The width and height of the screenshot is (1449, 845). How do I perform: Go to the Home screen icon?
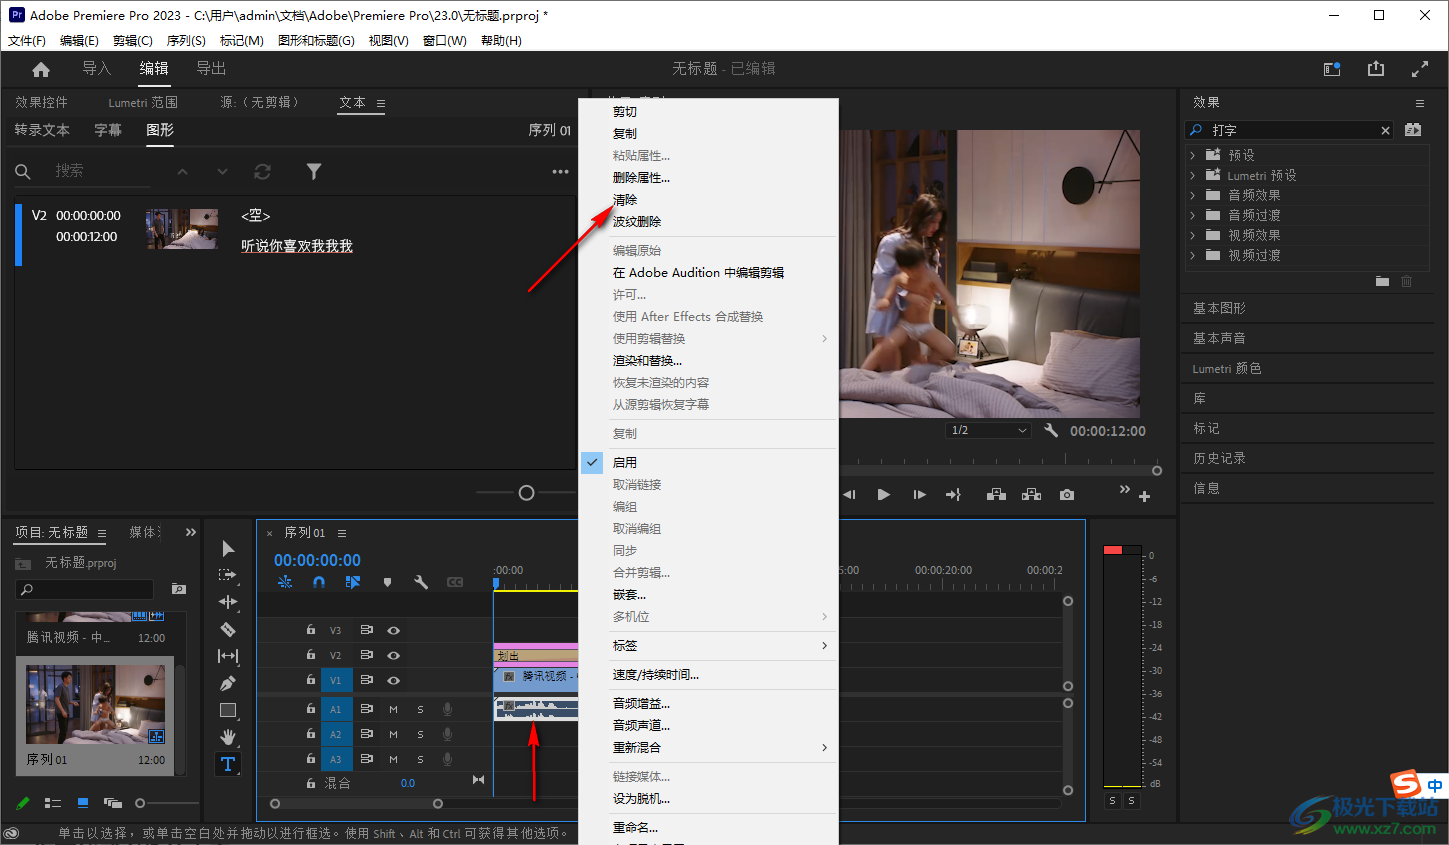41,69
